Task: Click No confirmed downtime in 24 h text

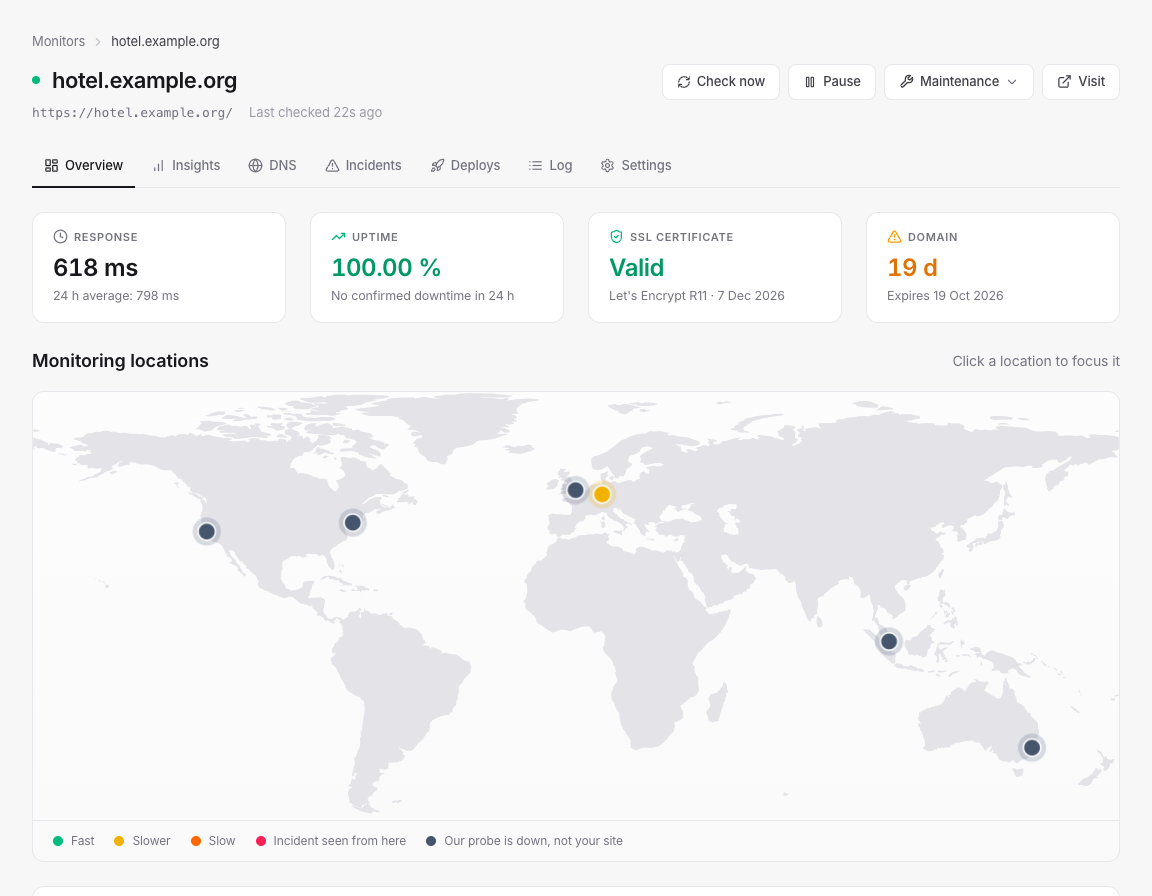Action: [422, 295]
